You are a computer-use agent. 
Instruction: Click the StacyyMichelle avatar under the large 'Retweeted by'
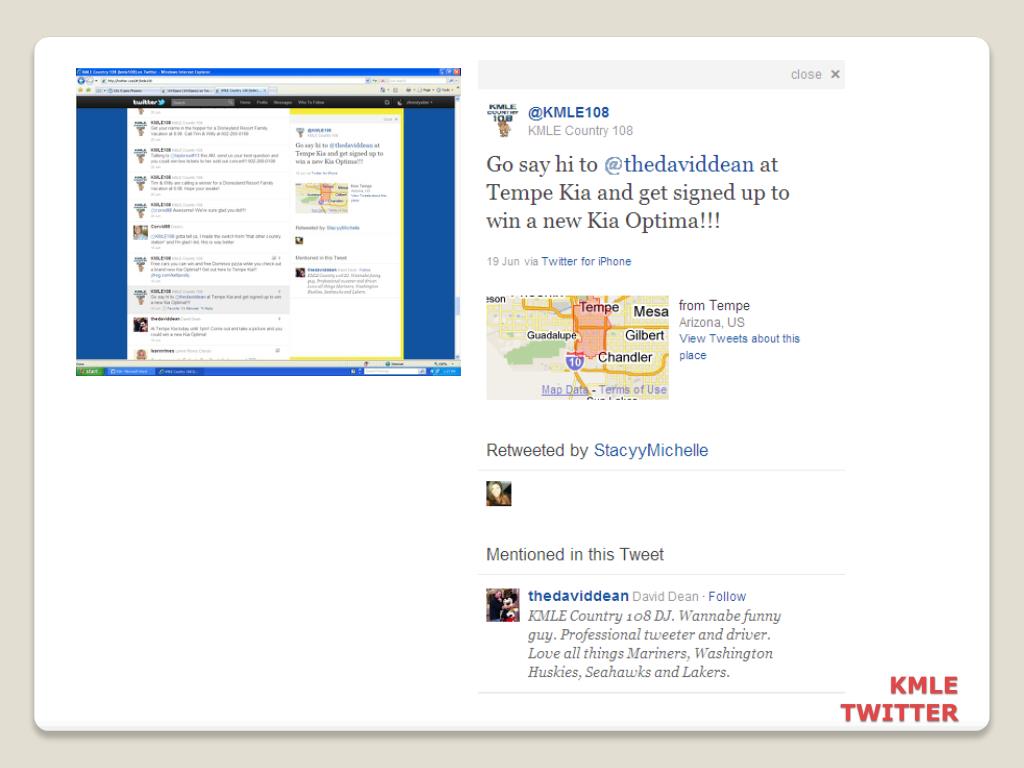[x=499, y=494]
